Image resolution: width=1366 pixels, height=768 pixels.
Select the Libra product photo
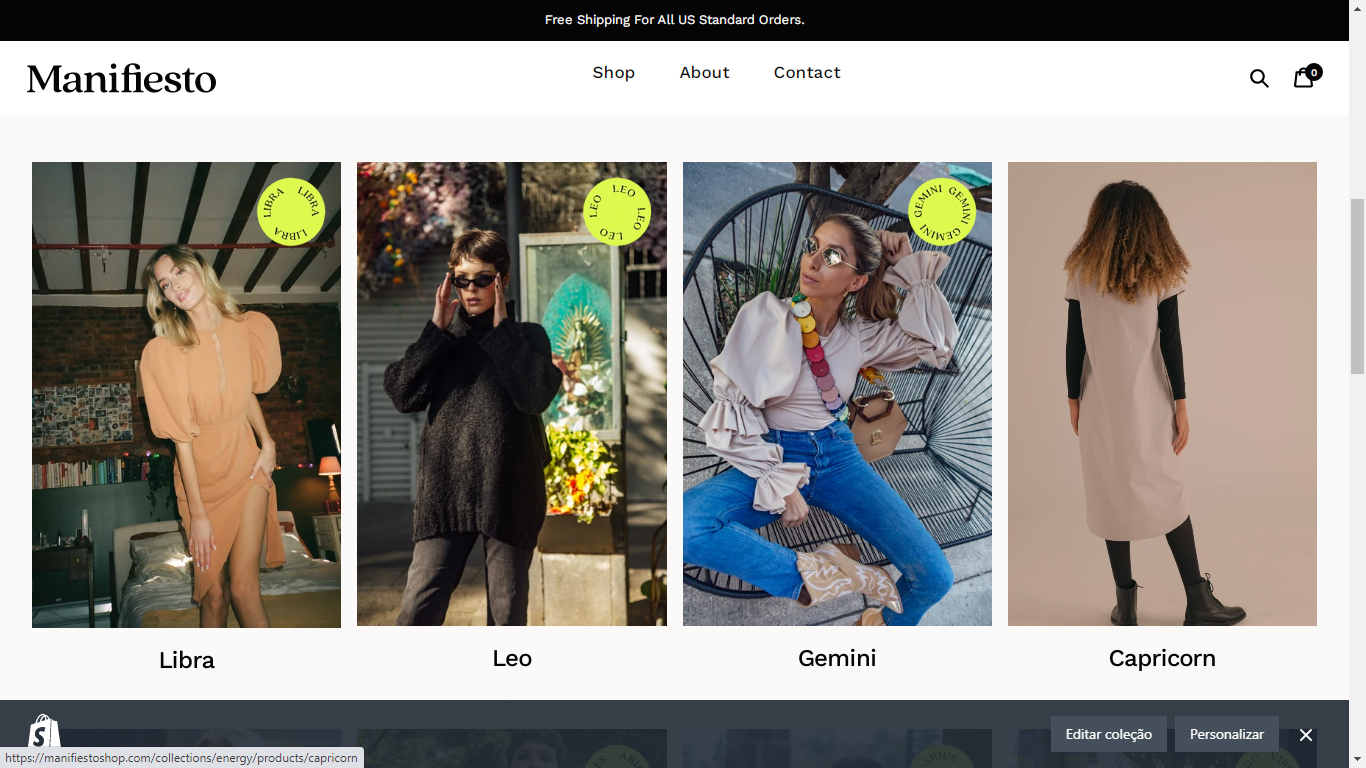pyautogui.click(x=186, y=395)
